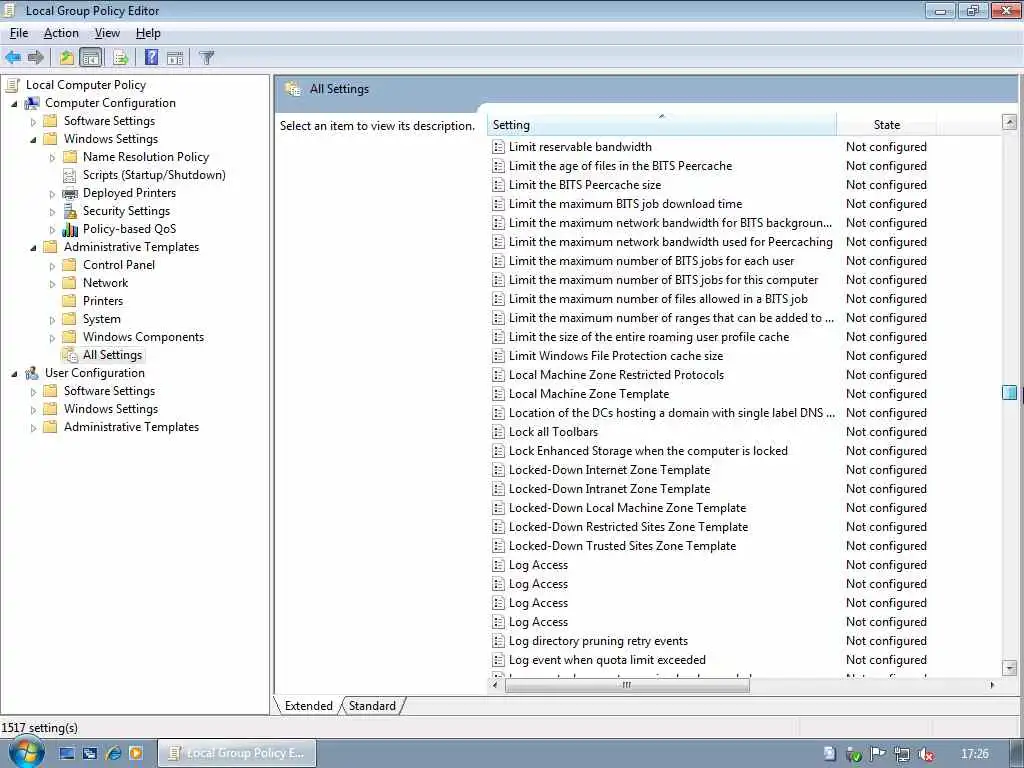Image resolution: width=1024 pixels, height=768 pixels.
Task: Click the Security Settings shield icon
Action: (70, 211)
